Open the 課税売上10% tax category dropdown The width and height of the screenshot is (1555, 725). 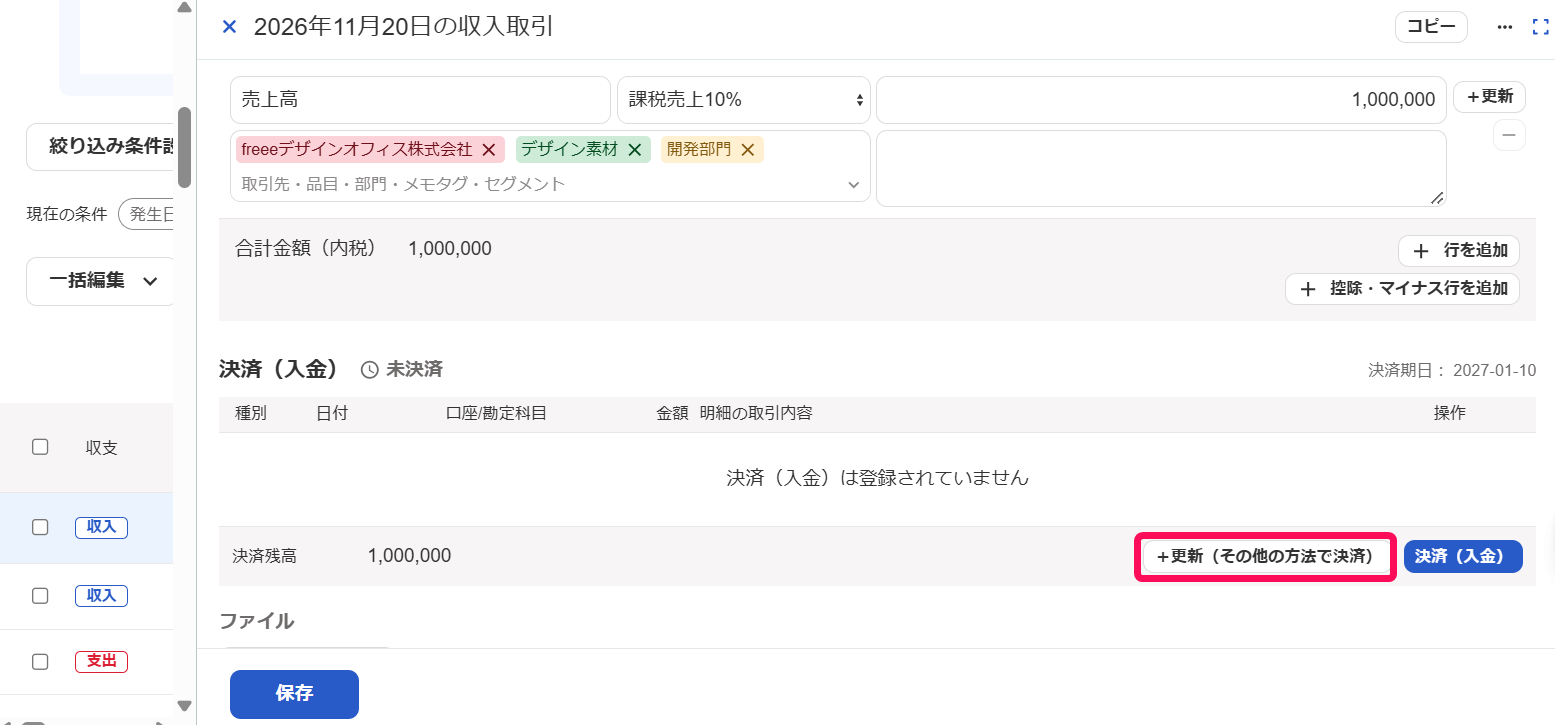[744, 100]
